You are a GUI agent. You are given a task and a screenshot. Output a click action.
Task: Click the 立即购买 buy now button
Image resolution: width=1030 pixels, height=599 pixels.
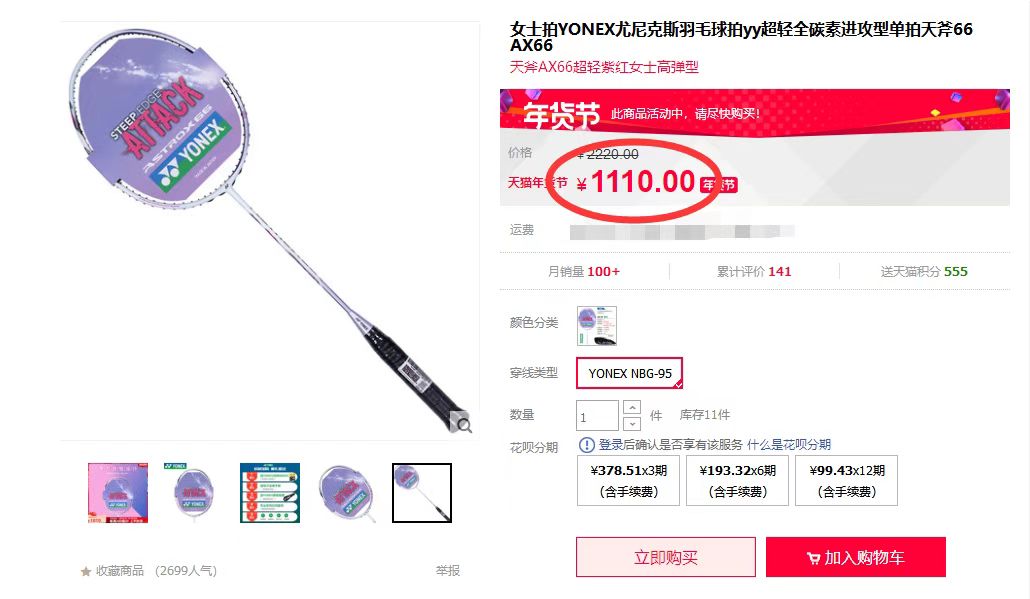coord(665,558)
